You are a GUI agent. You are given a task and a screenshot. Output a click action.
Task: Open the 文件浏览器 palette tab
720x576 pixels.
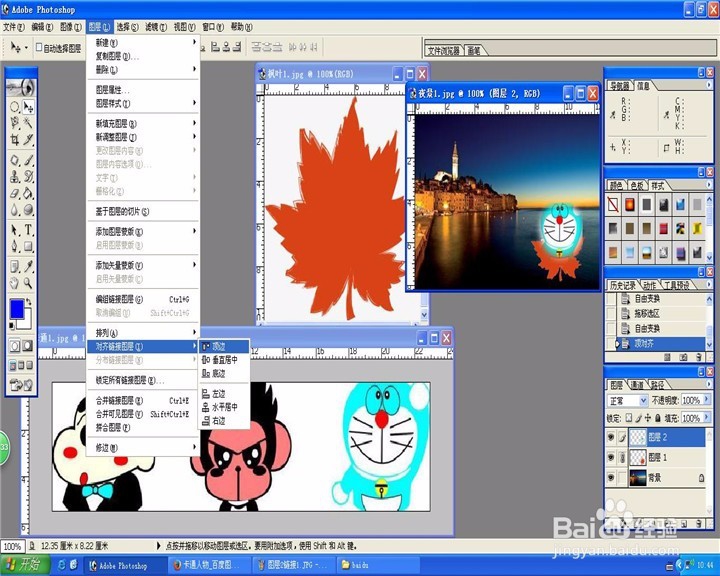[x=444, y=51]
